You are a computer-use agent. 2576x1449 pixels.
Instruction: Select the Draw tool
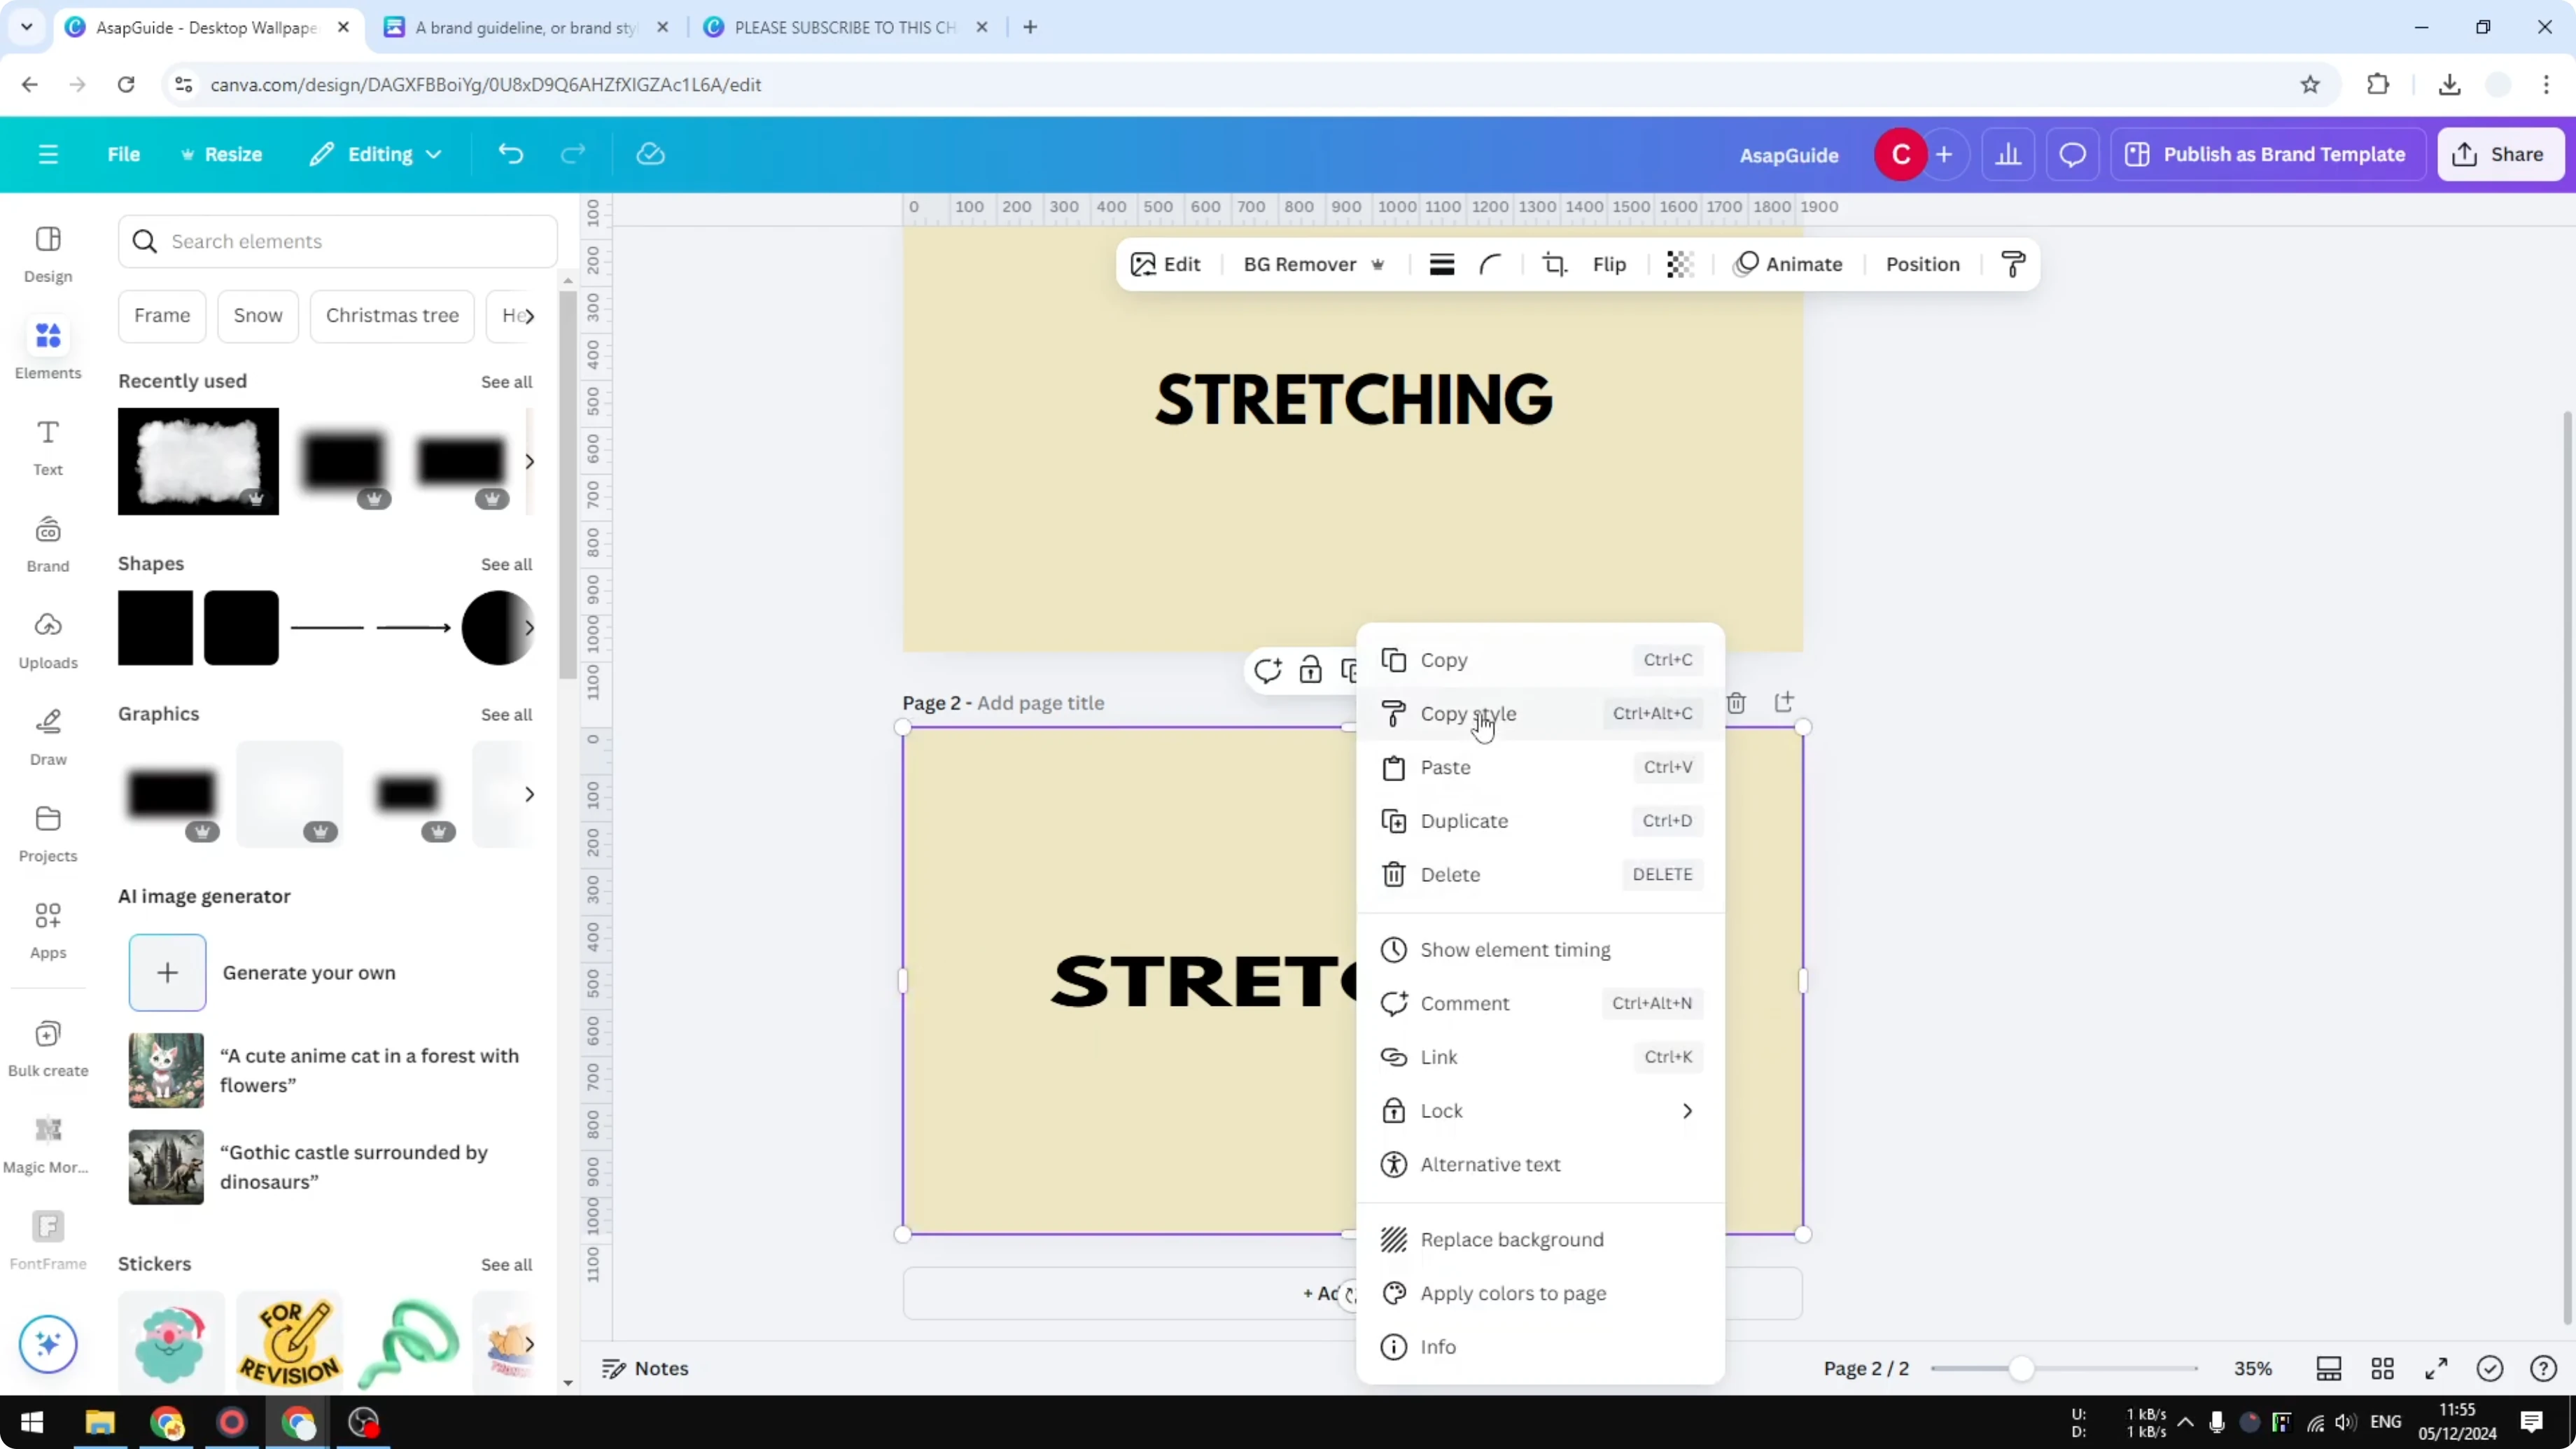point(47,737)
